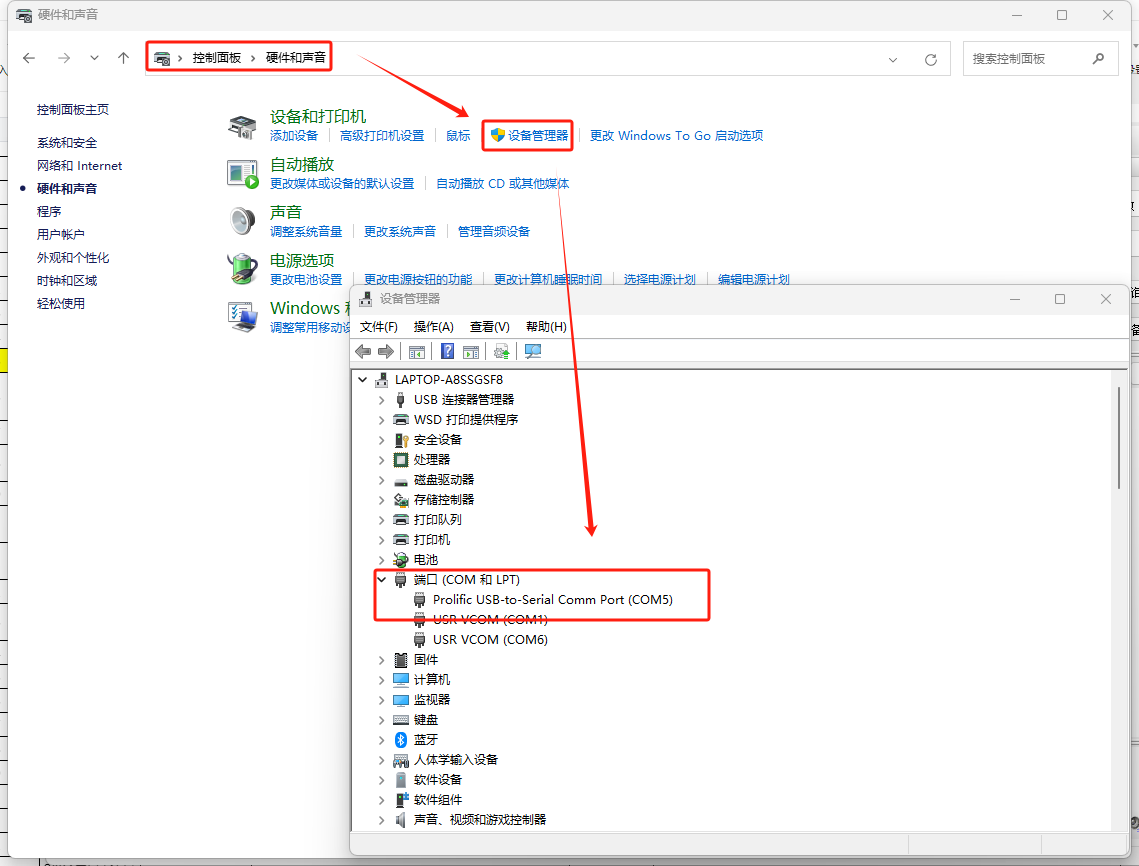Click the 处理器 chip icon

401,460
